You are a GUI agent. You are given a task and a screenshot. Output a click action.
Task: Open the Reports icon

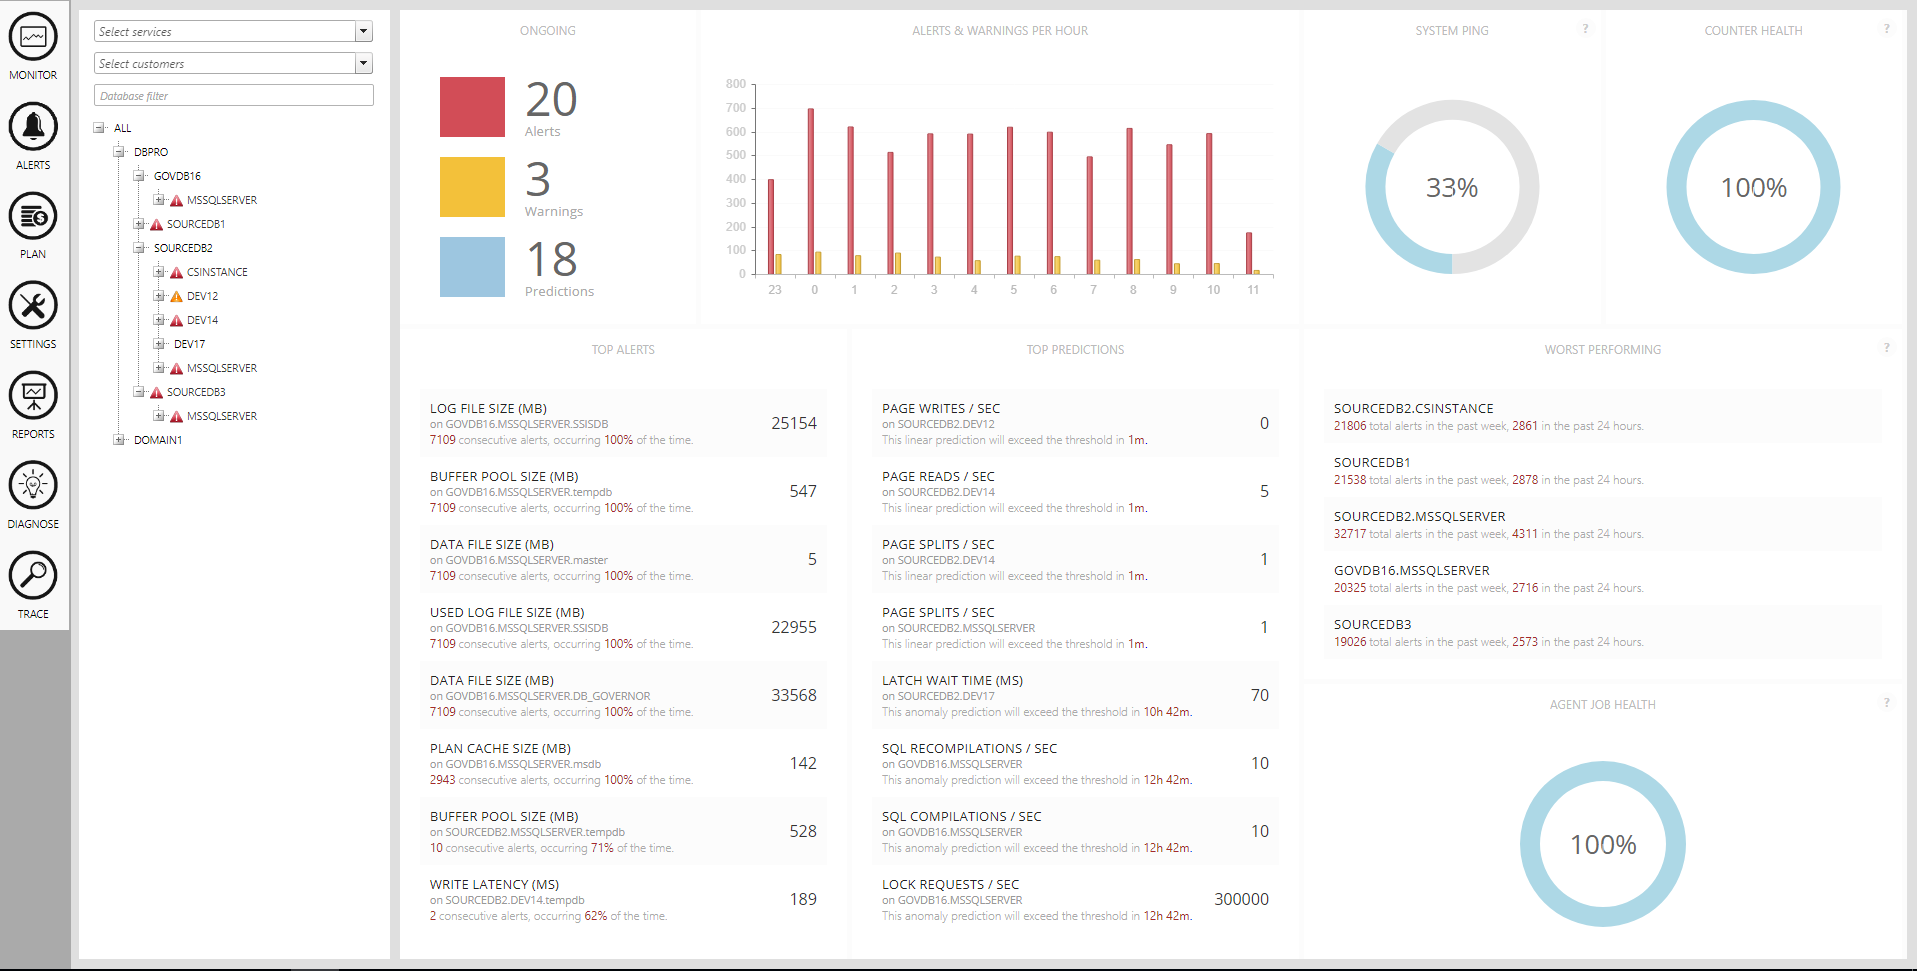coord(33,397)
